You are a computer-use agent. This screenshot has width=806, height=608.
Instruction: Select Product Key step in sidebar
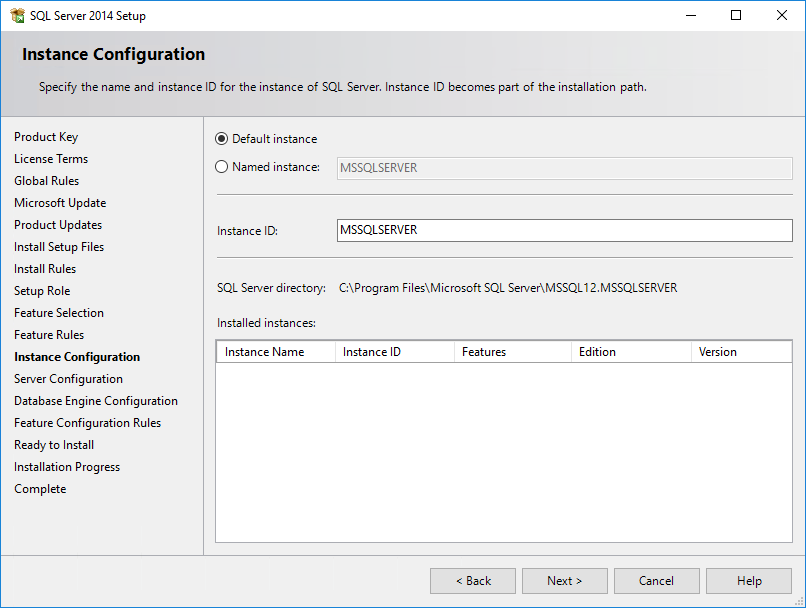pyautogui.click(x=46, y=137)
